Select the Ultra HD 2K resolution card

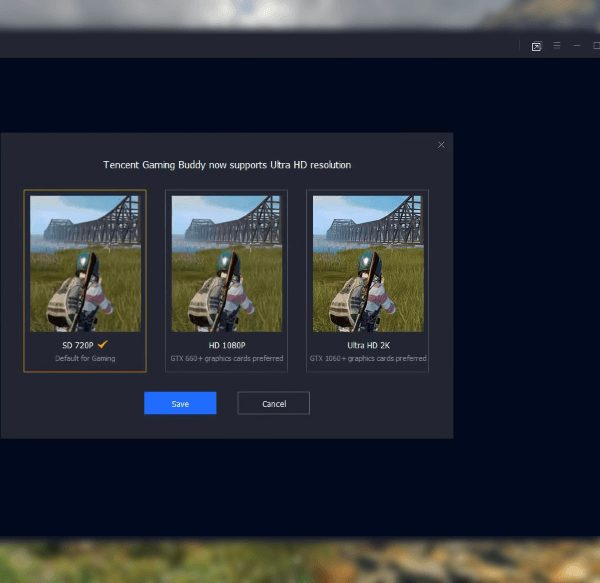367,281
